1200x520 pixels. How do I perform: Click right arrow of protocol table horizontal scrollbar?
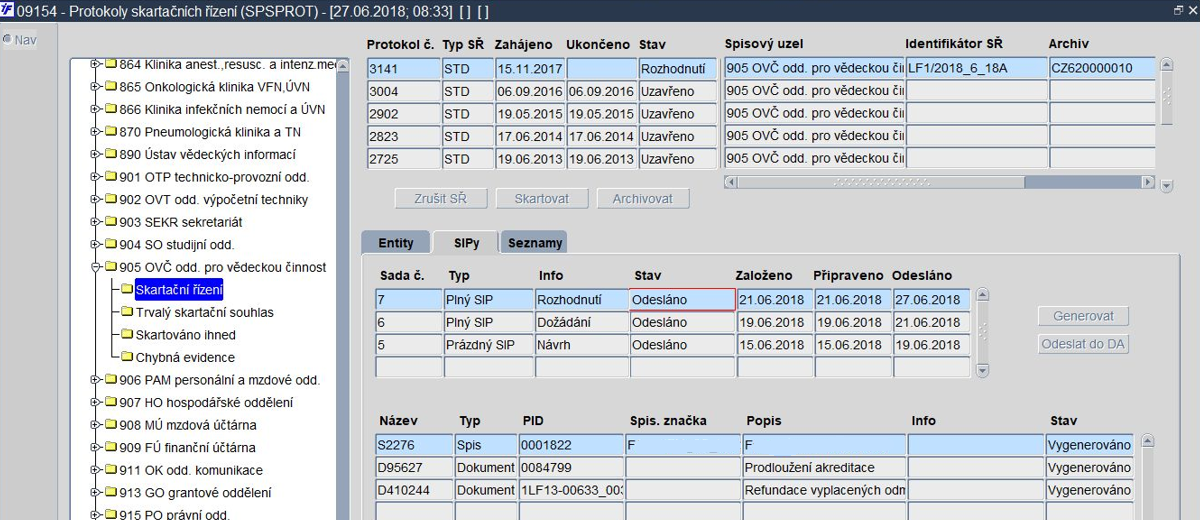1148,183
